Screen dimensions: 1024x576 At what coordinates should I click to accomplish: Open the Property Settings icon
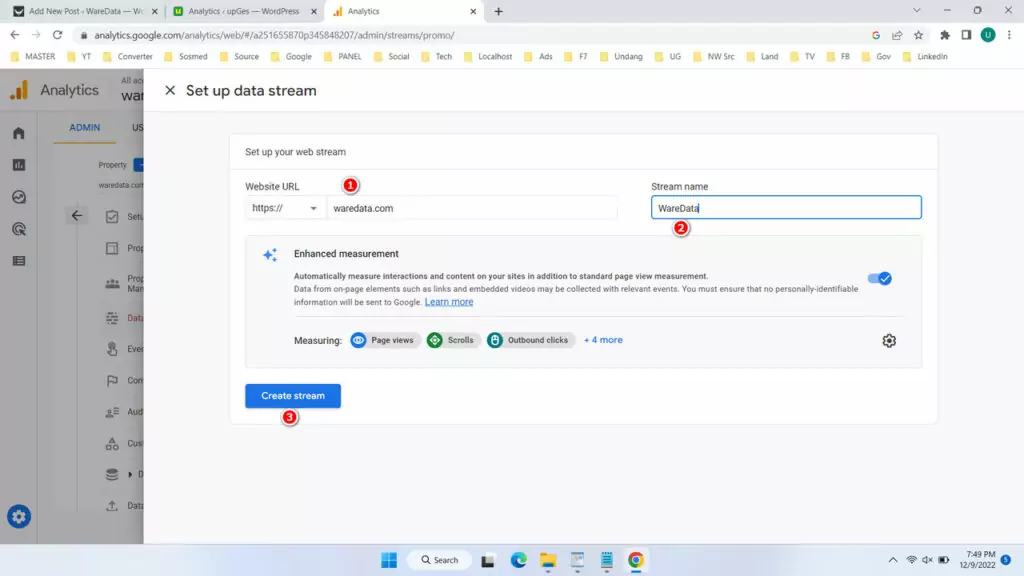(112, 248)
